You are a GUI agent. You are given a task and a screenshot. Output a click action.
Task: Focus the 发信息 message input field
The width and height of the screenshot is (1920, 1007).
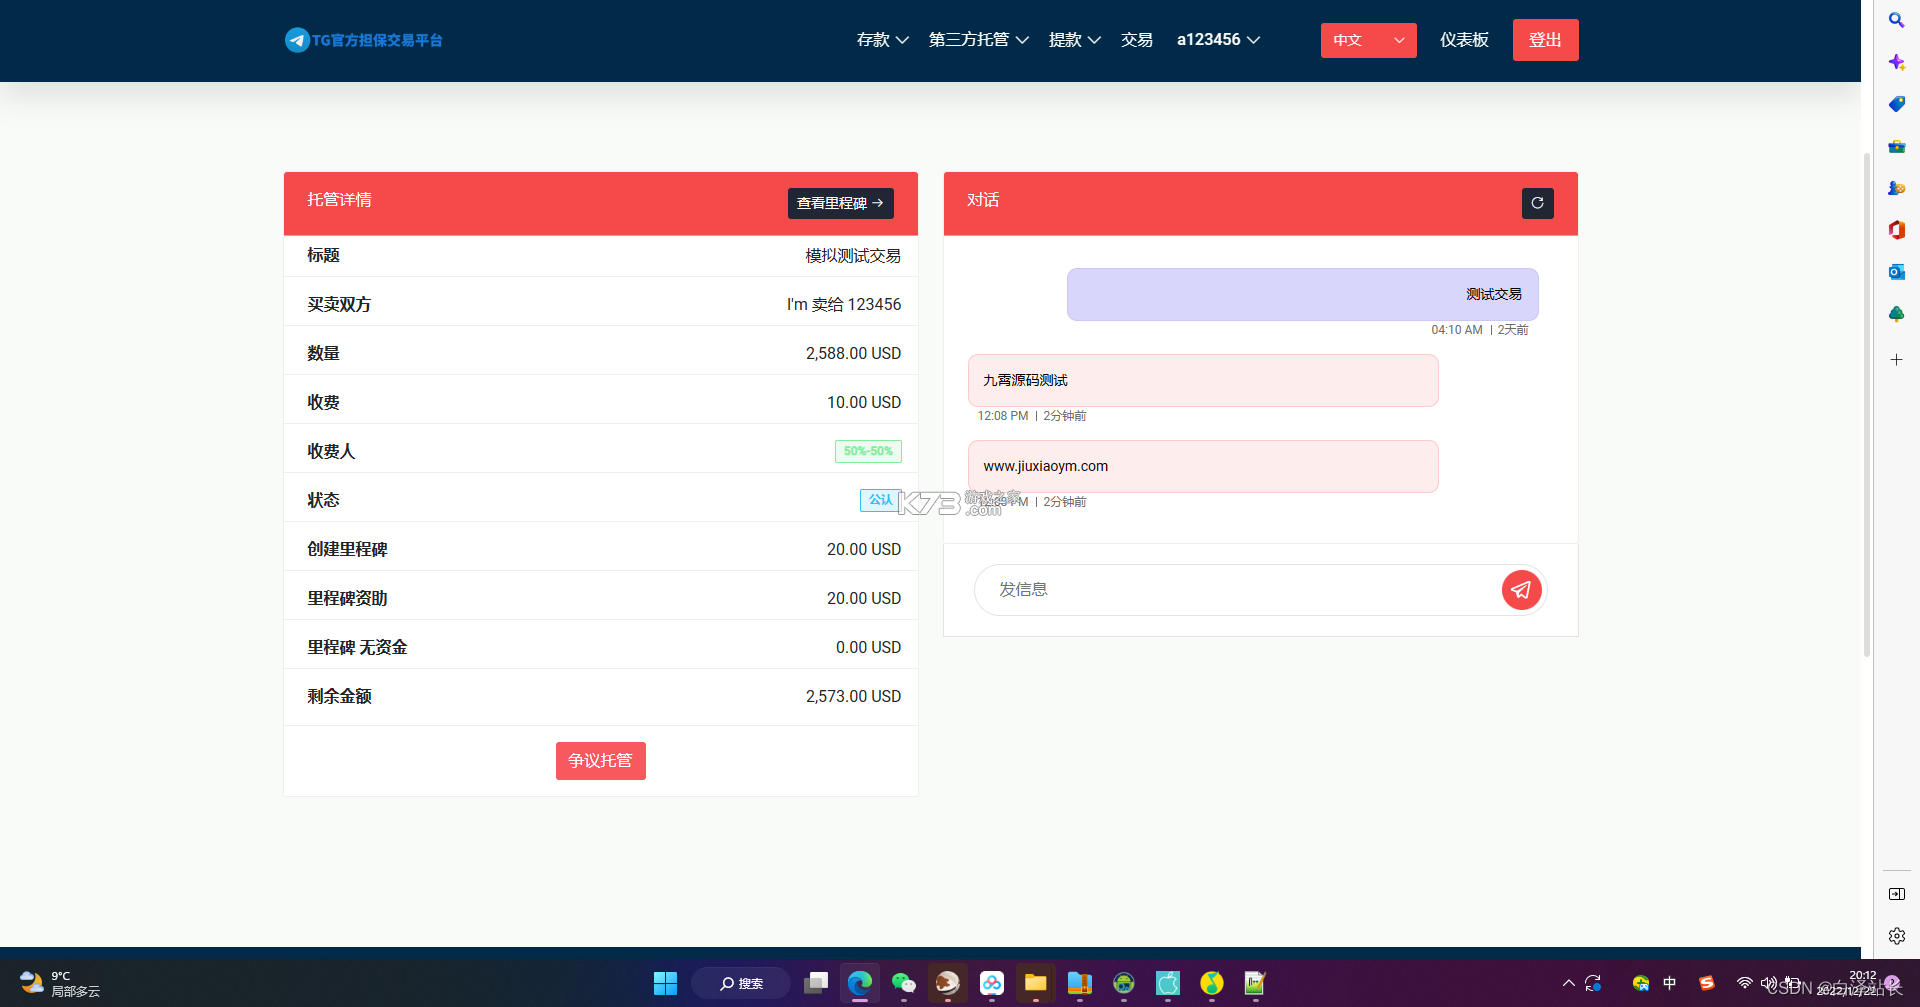1238,590
